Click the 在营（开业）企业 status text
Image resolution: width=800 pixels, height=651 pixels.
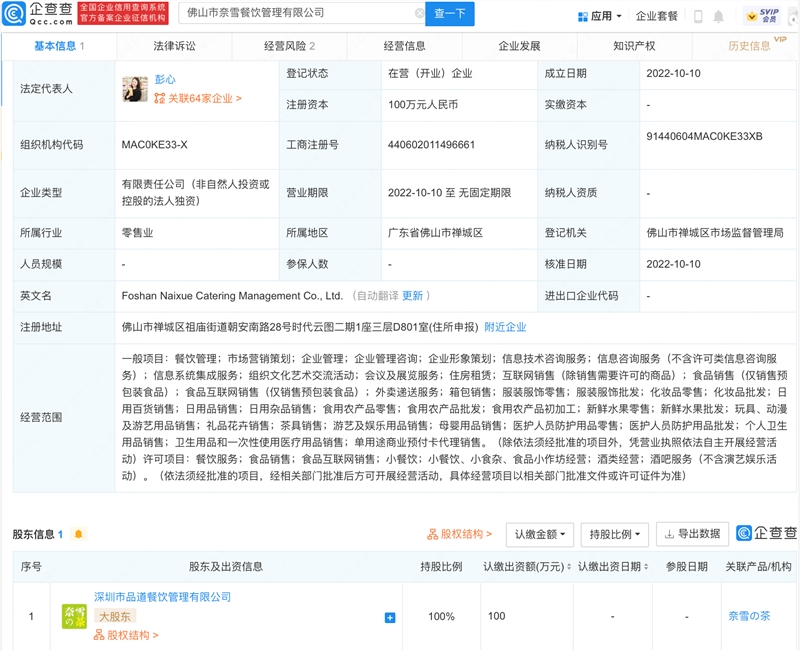(430, 73)
